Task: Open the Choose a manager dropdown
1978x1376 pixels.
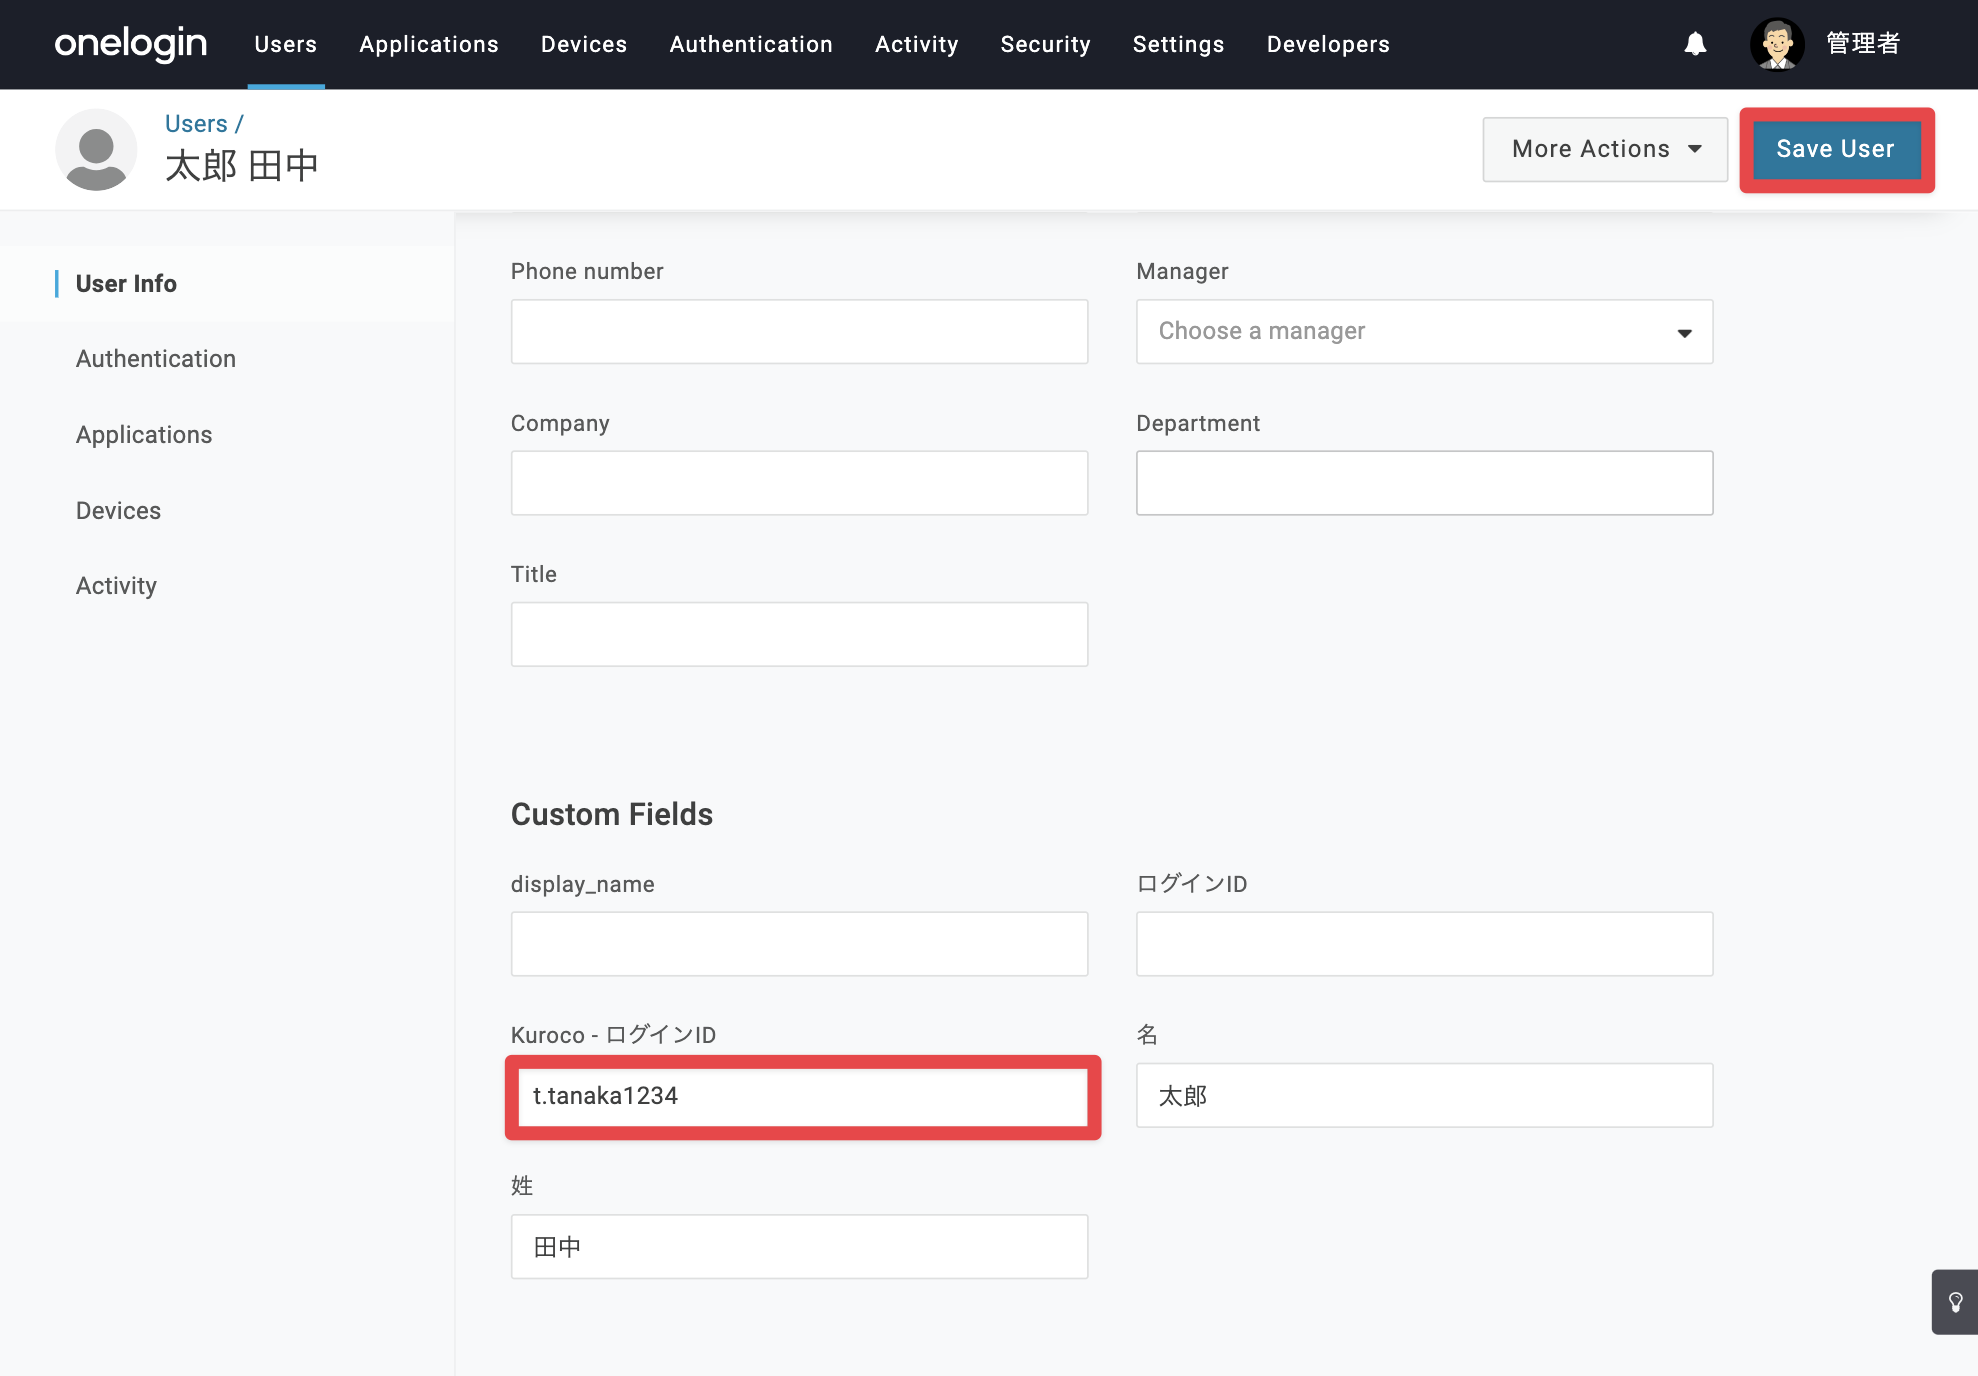Action: click(x=1424, y=332)
